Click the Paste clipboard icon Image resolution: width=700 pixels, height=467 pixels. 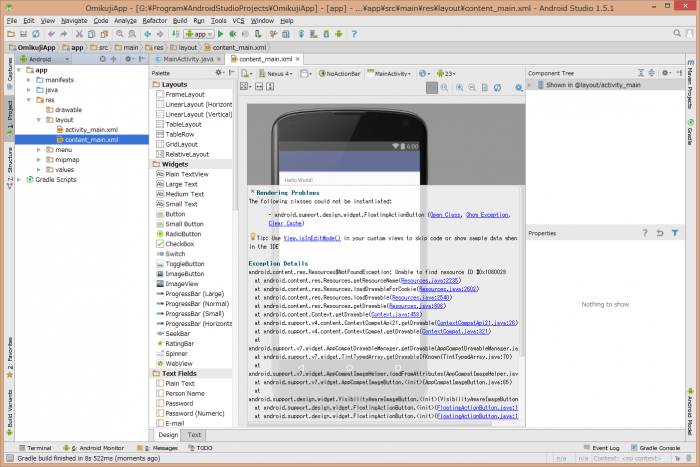click(104, 34)
